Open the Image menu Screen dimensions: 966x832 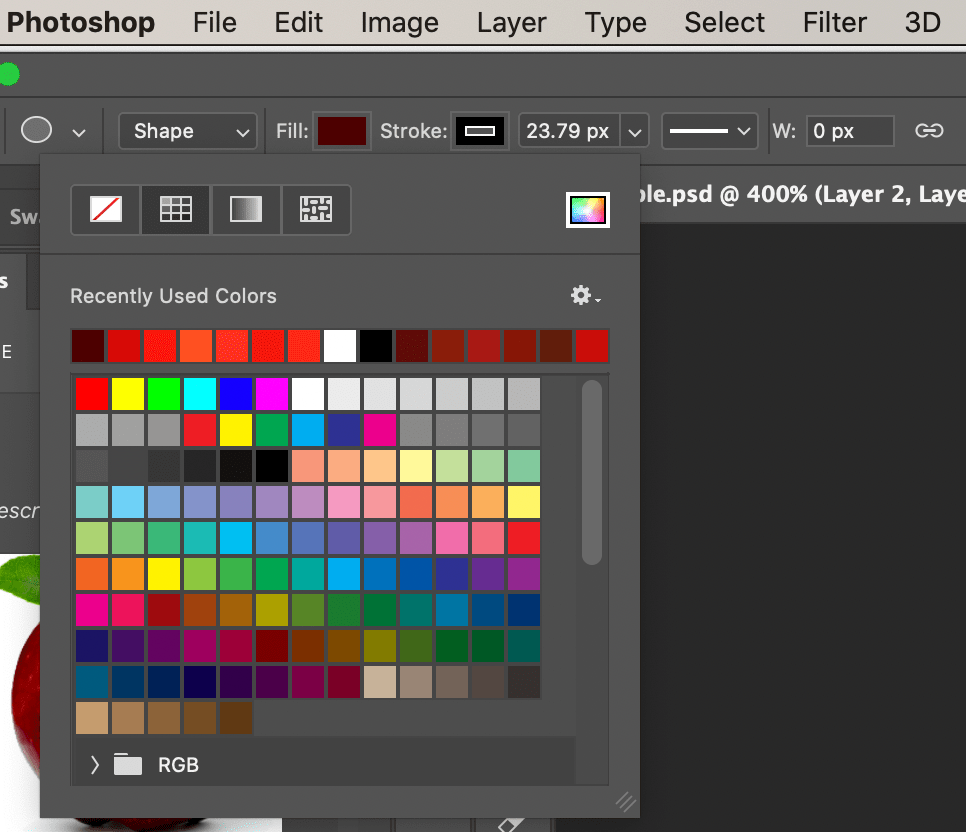tap(399, 22)
